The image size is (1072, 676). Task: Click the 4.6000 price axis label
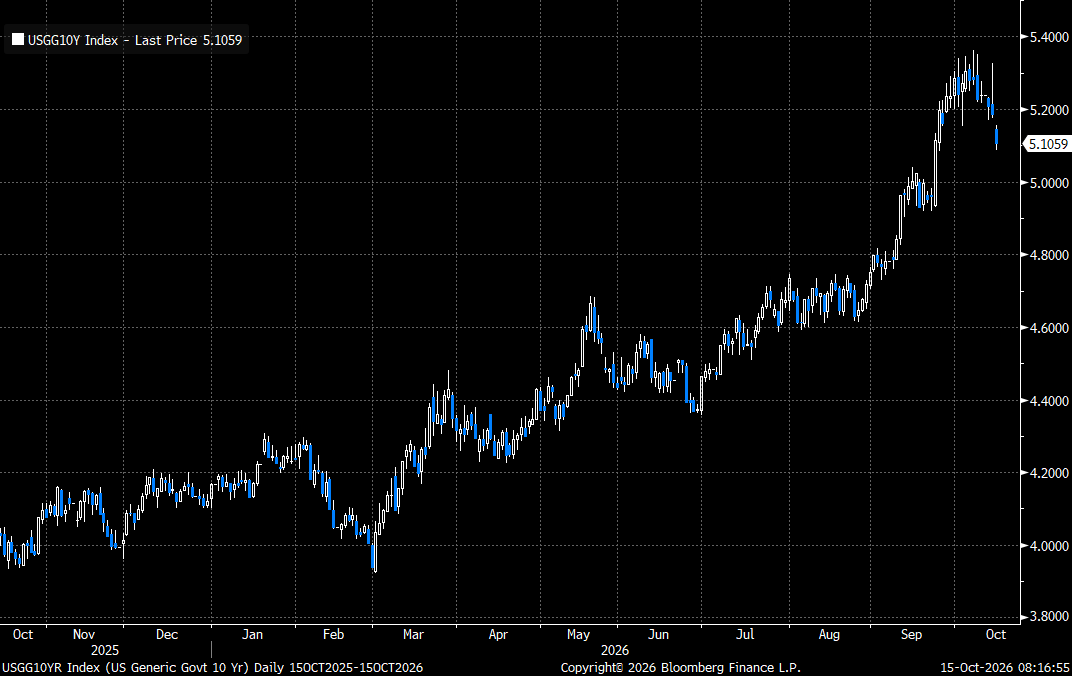pos(1049,328)
